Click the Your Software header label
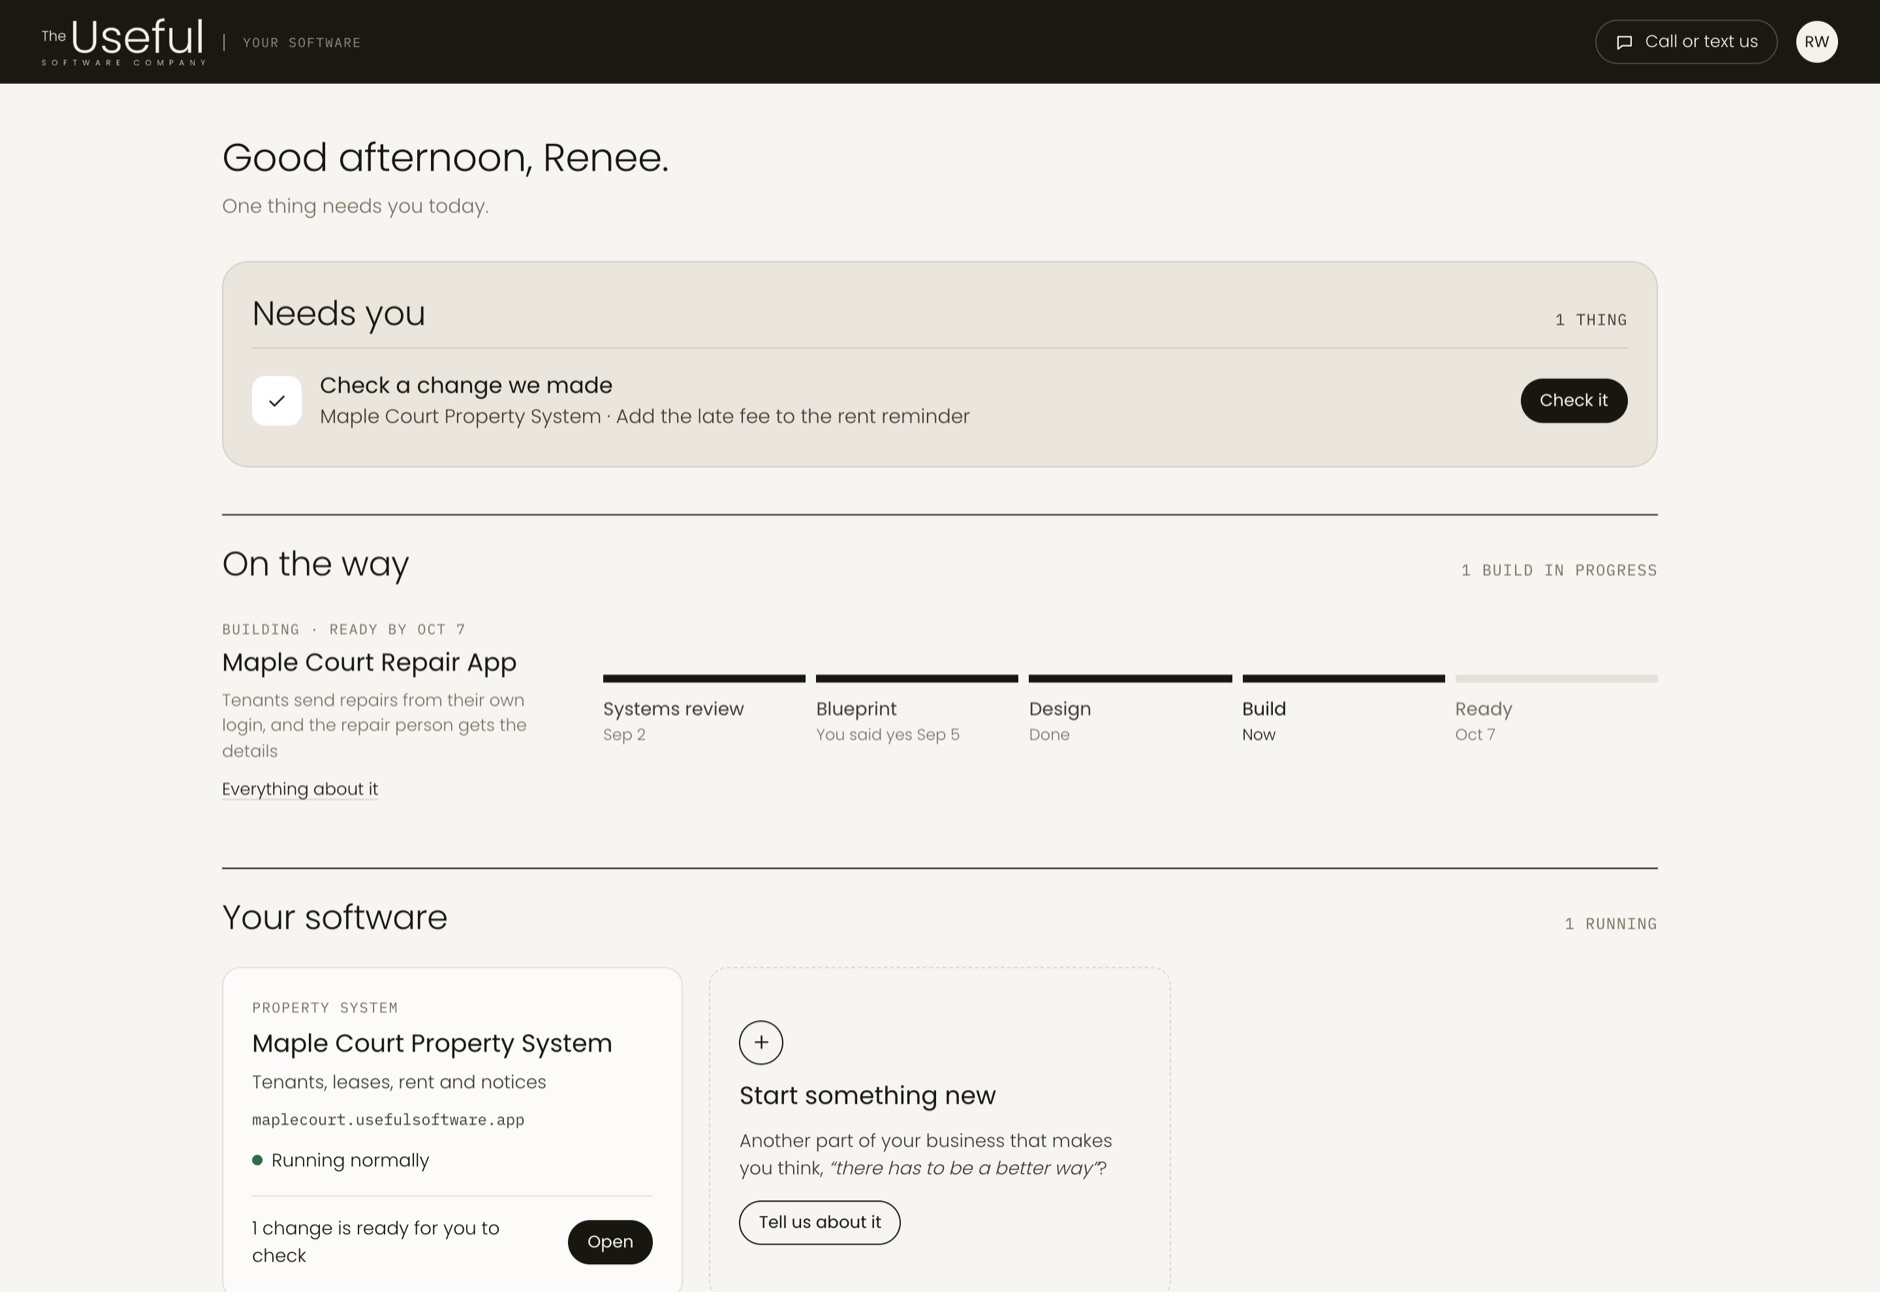The image size is (1880, 1292). point(302,43)
